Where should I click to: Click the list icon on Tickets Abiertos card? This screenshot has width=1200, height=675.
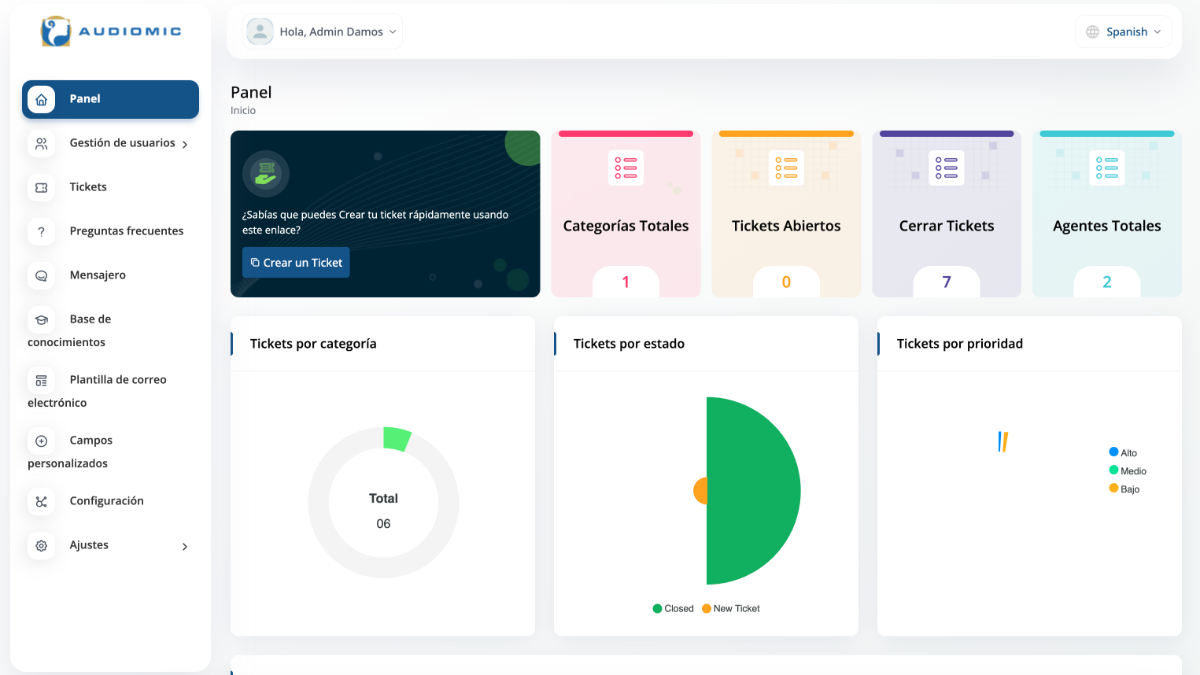tap(786, 168)
